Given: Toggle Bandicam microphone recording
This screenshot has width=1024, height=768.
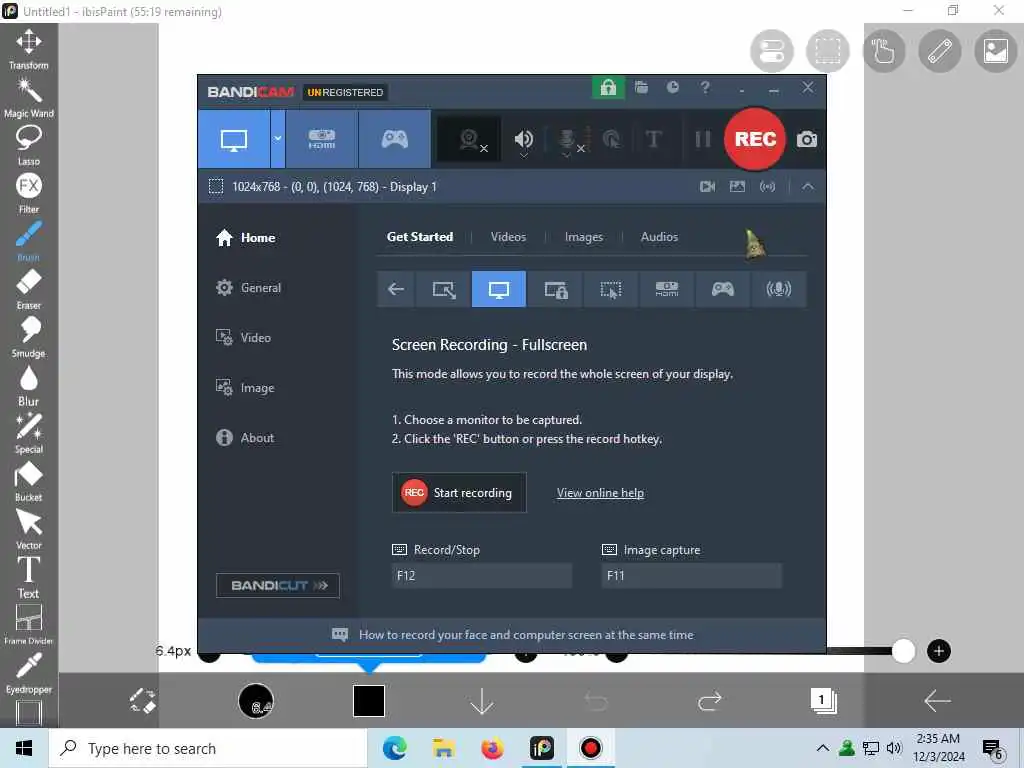Looking at the screenshot, I should [x=569, y=140].
